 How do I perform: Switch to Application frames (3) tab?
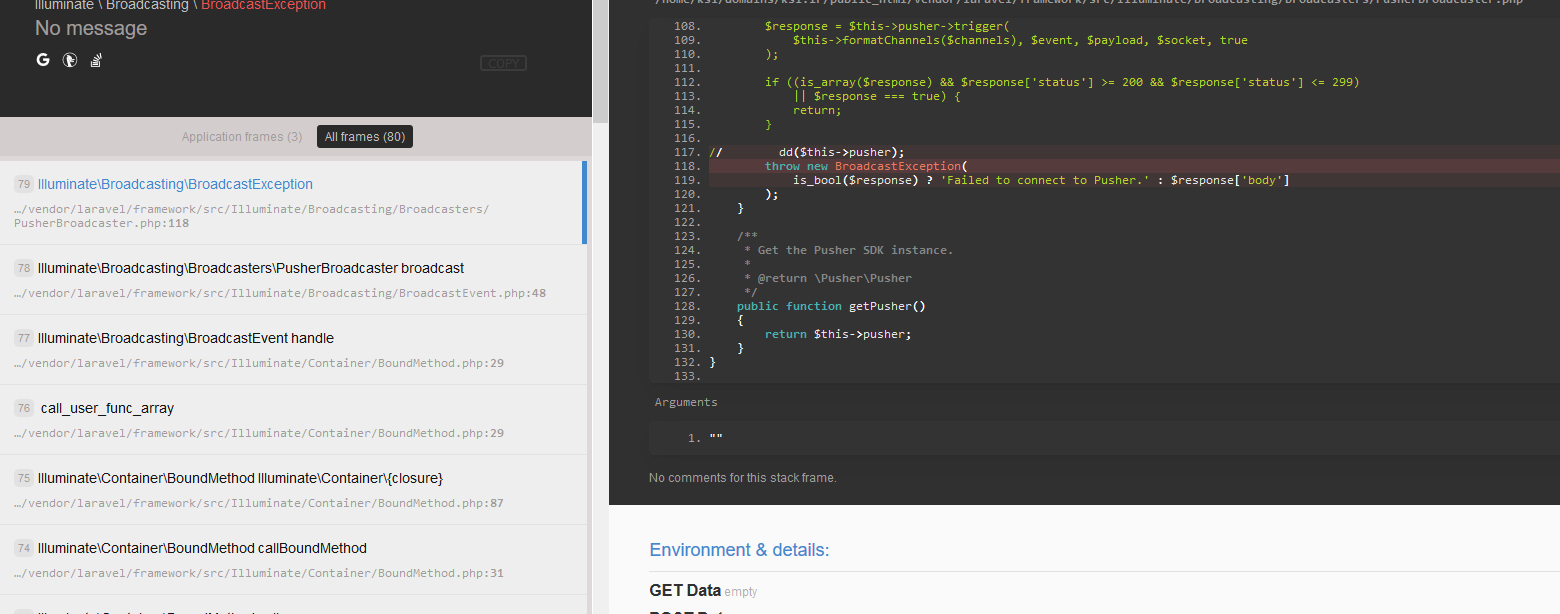pyautogui.click(x=242, y=137)
